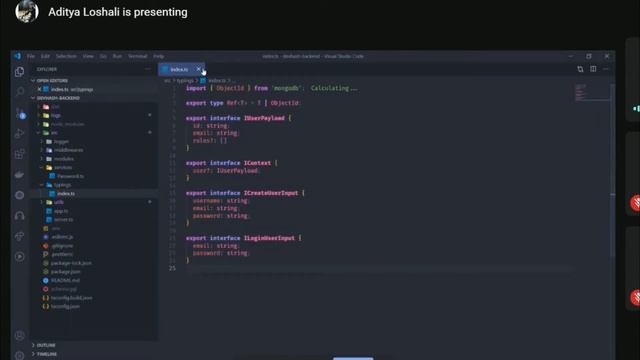The image size is (640, 360).
Task: Open the Explorer view in activity bar
Action: coord(19,71)
